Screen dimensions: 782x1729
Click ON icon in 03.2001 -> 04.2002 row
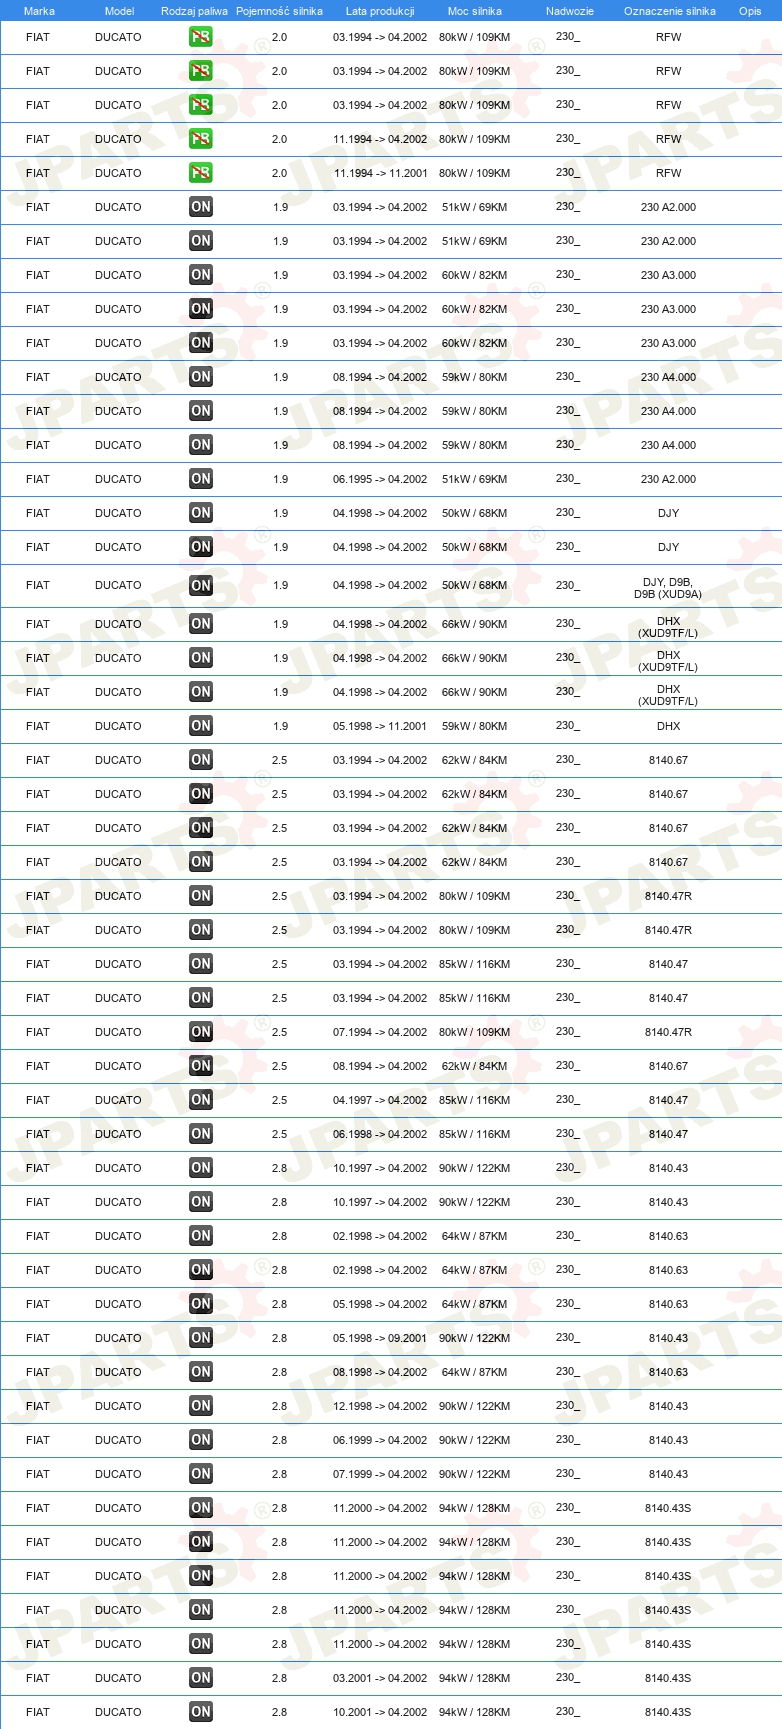coord(201,1678)
